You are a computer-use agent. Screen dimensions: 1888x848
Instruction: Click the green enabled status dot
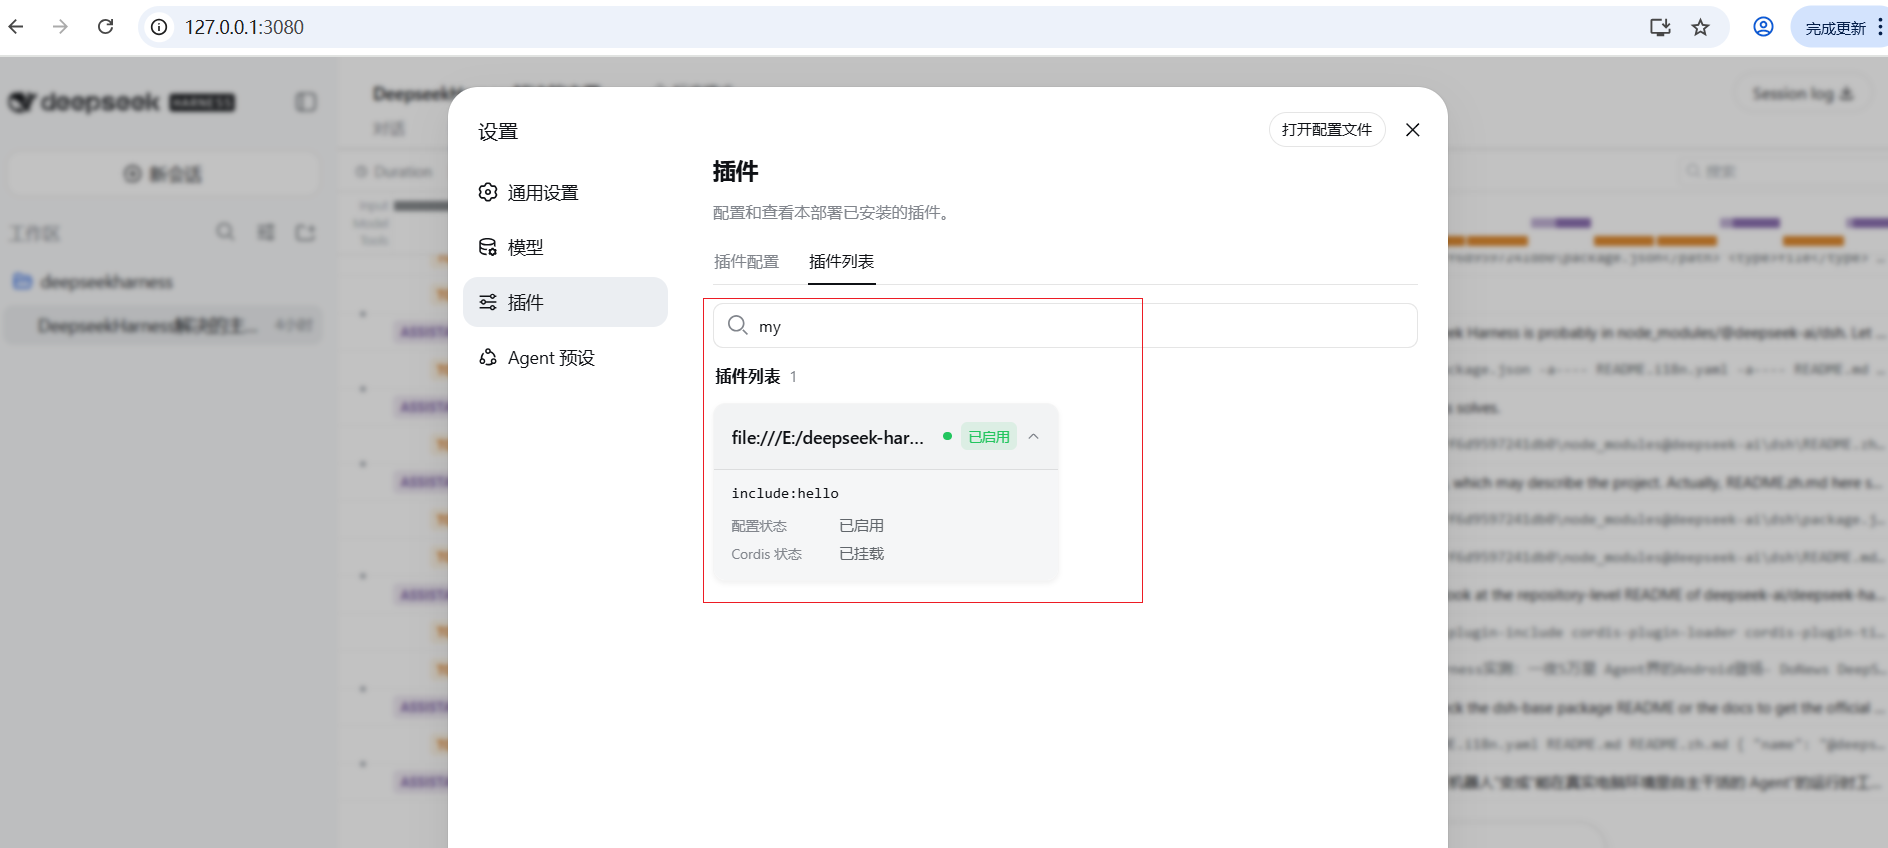[x=947, y=436]
